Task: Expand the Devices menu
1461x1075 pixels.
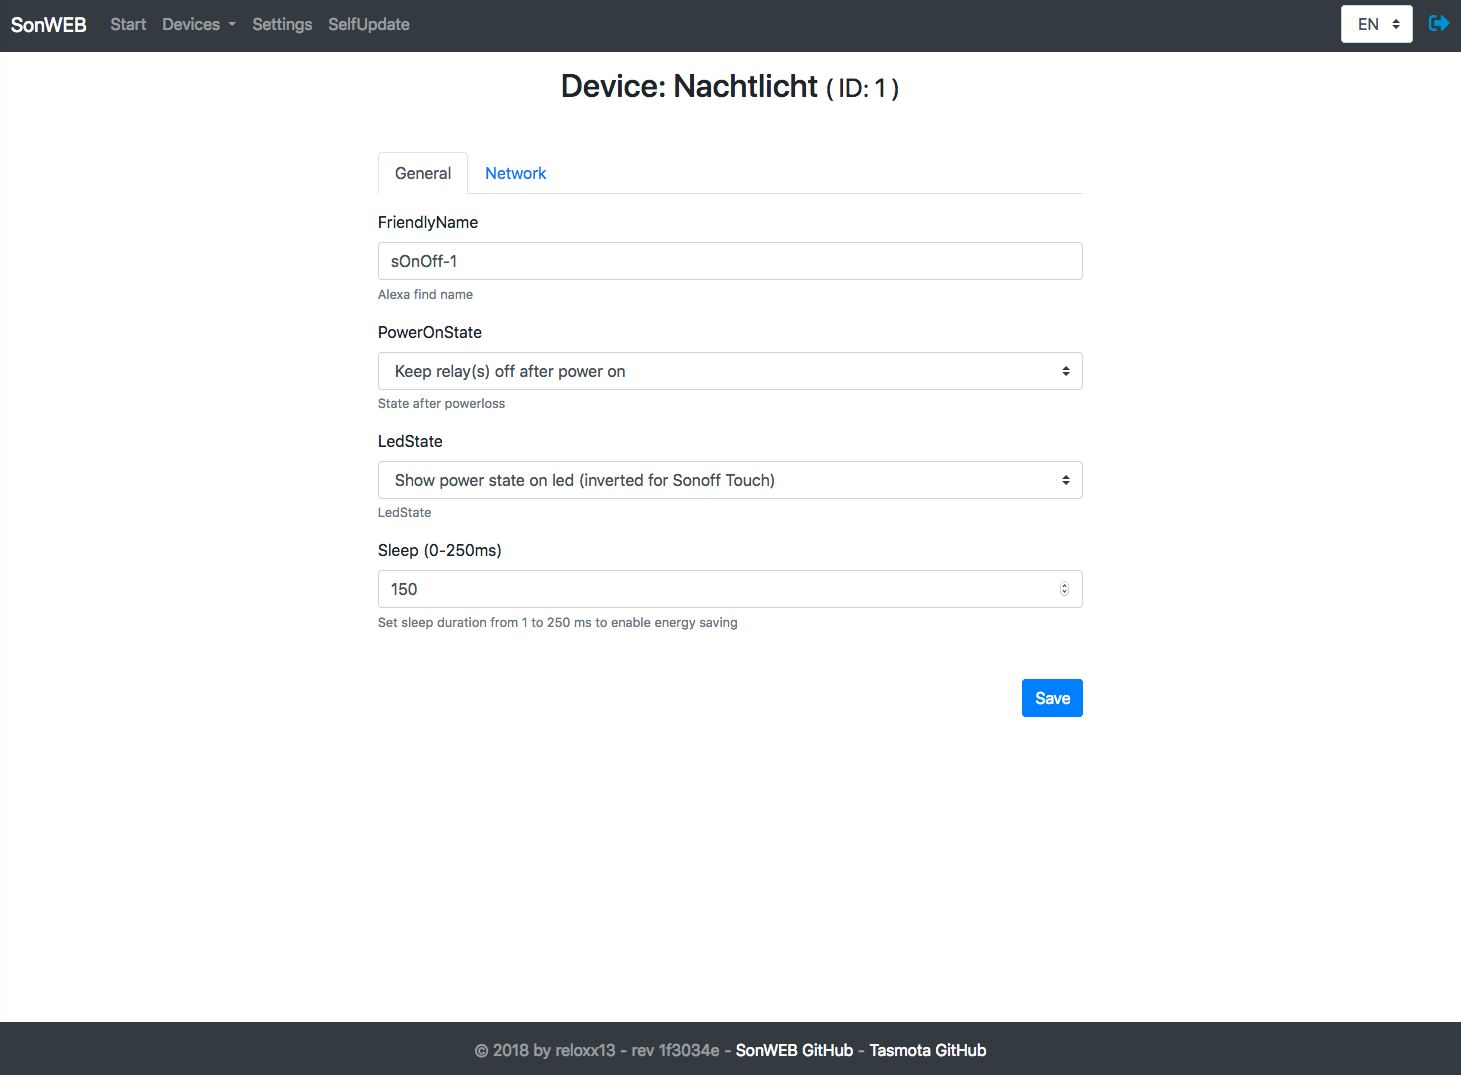Action: [x=199, y=24]
